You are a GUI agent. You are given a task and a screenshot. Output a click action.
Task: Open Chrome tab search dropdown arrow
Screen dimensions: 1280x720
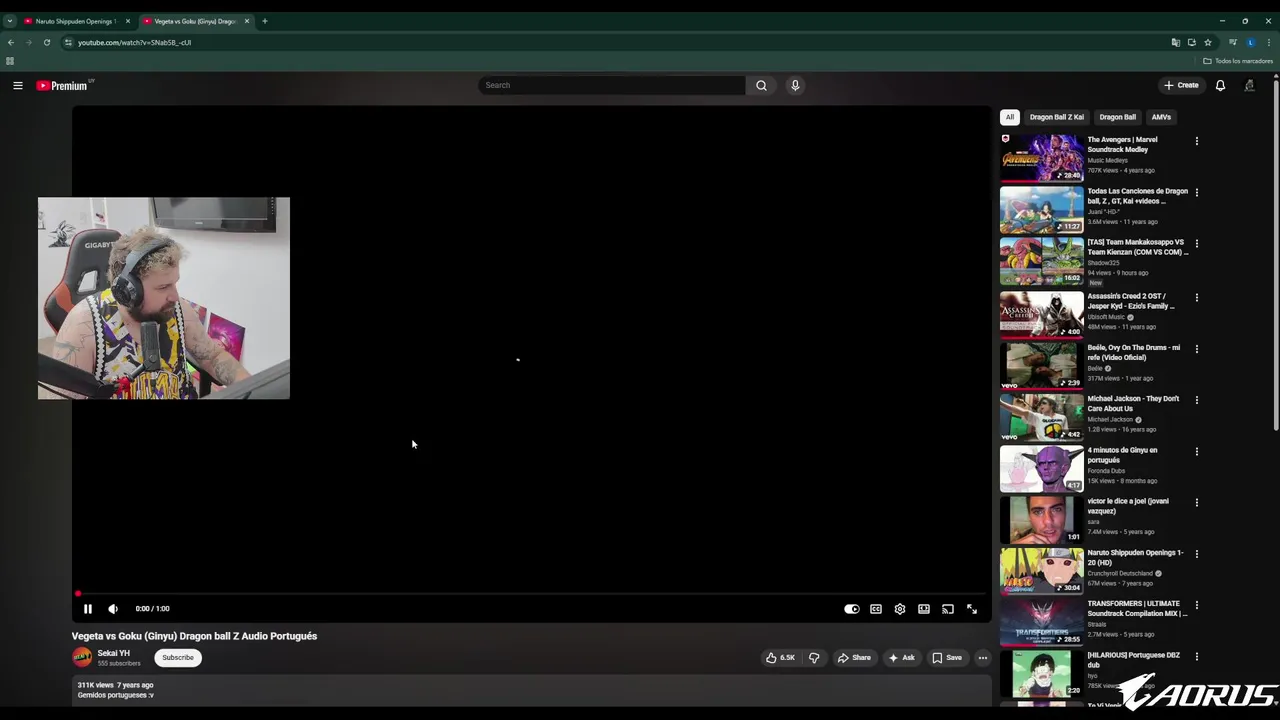coord(10,21)
